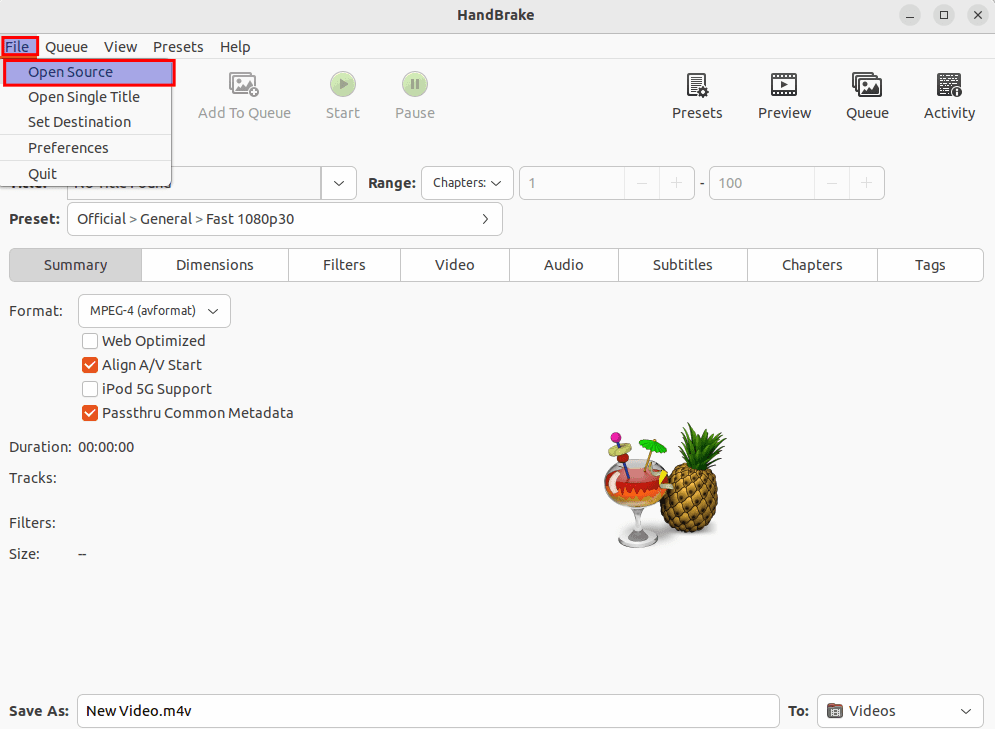The width and height of the screenshot is (995, 729).
Task: Choose Set Destination in File menu
Action: [79, 122]
